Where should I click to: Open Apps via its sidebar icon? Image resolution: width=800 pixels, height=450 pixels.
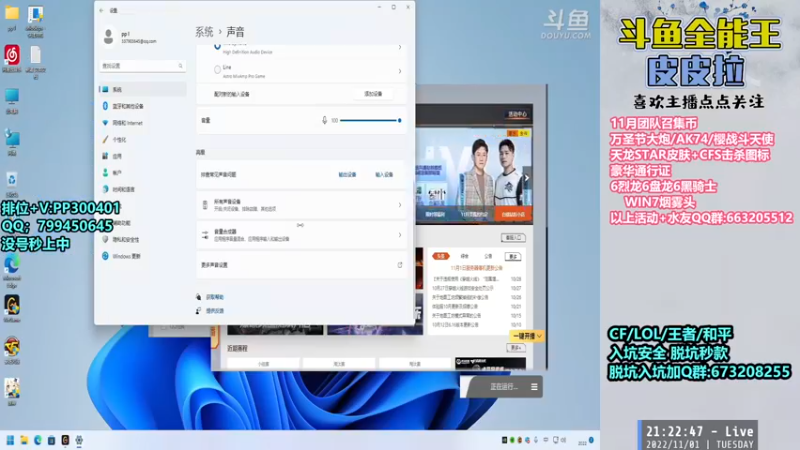coord(105,156)
